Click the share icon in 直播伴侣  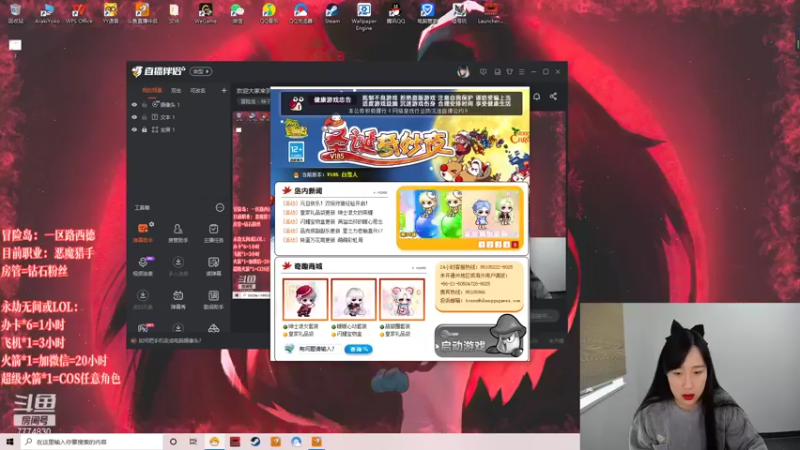point(553,96)
